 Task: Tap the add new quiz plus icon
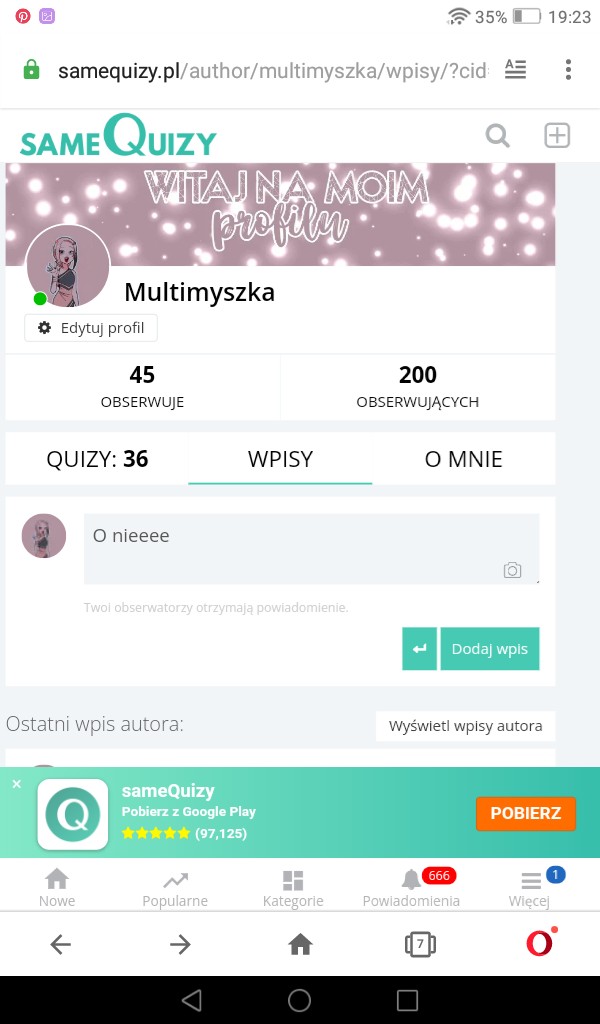pos(557,136)
